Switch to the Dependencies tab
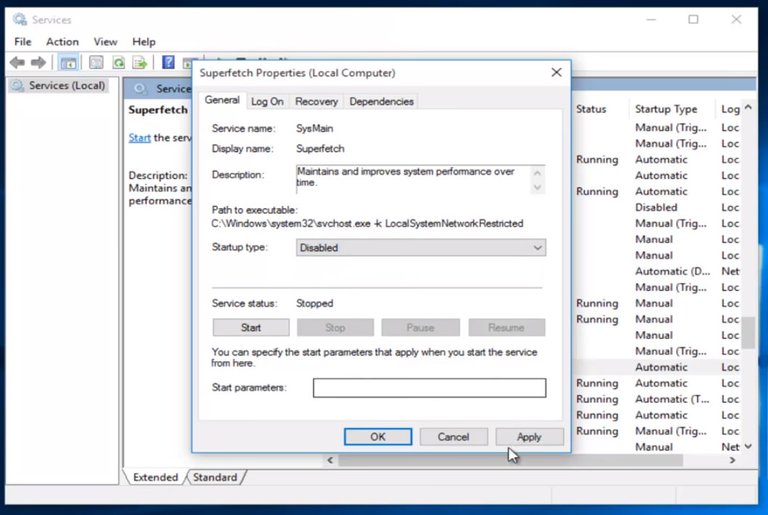This screenshot has width=768, height=515. pyautogui.click(x=381, y=101)
